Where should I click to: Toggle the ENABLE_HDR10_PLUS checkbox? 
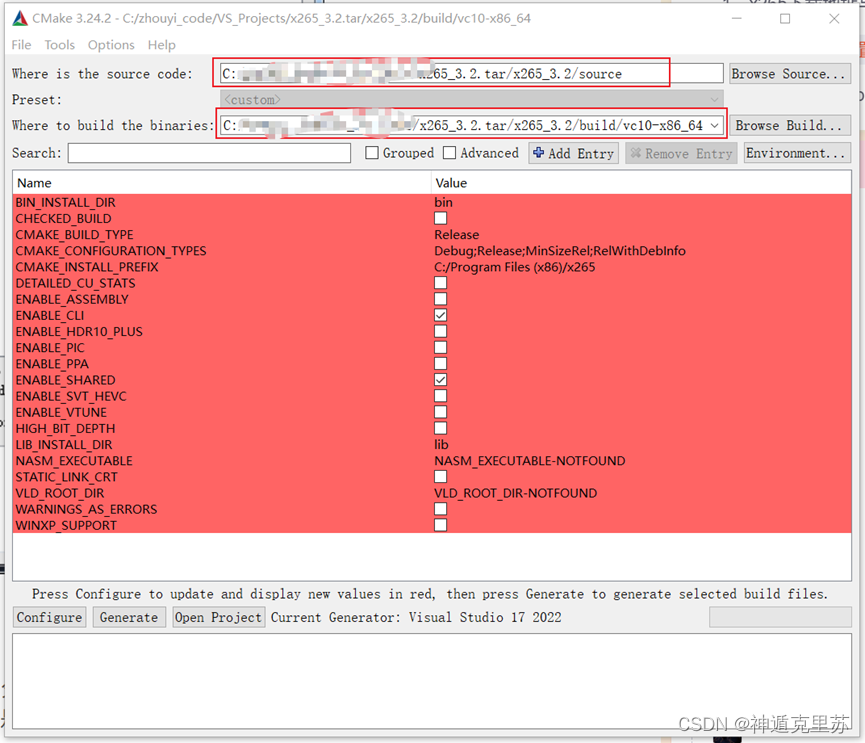440,332
